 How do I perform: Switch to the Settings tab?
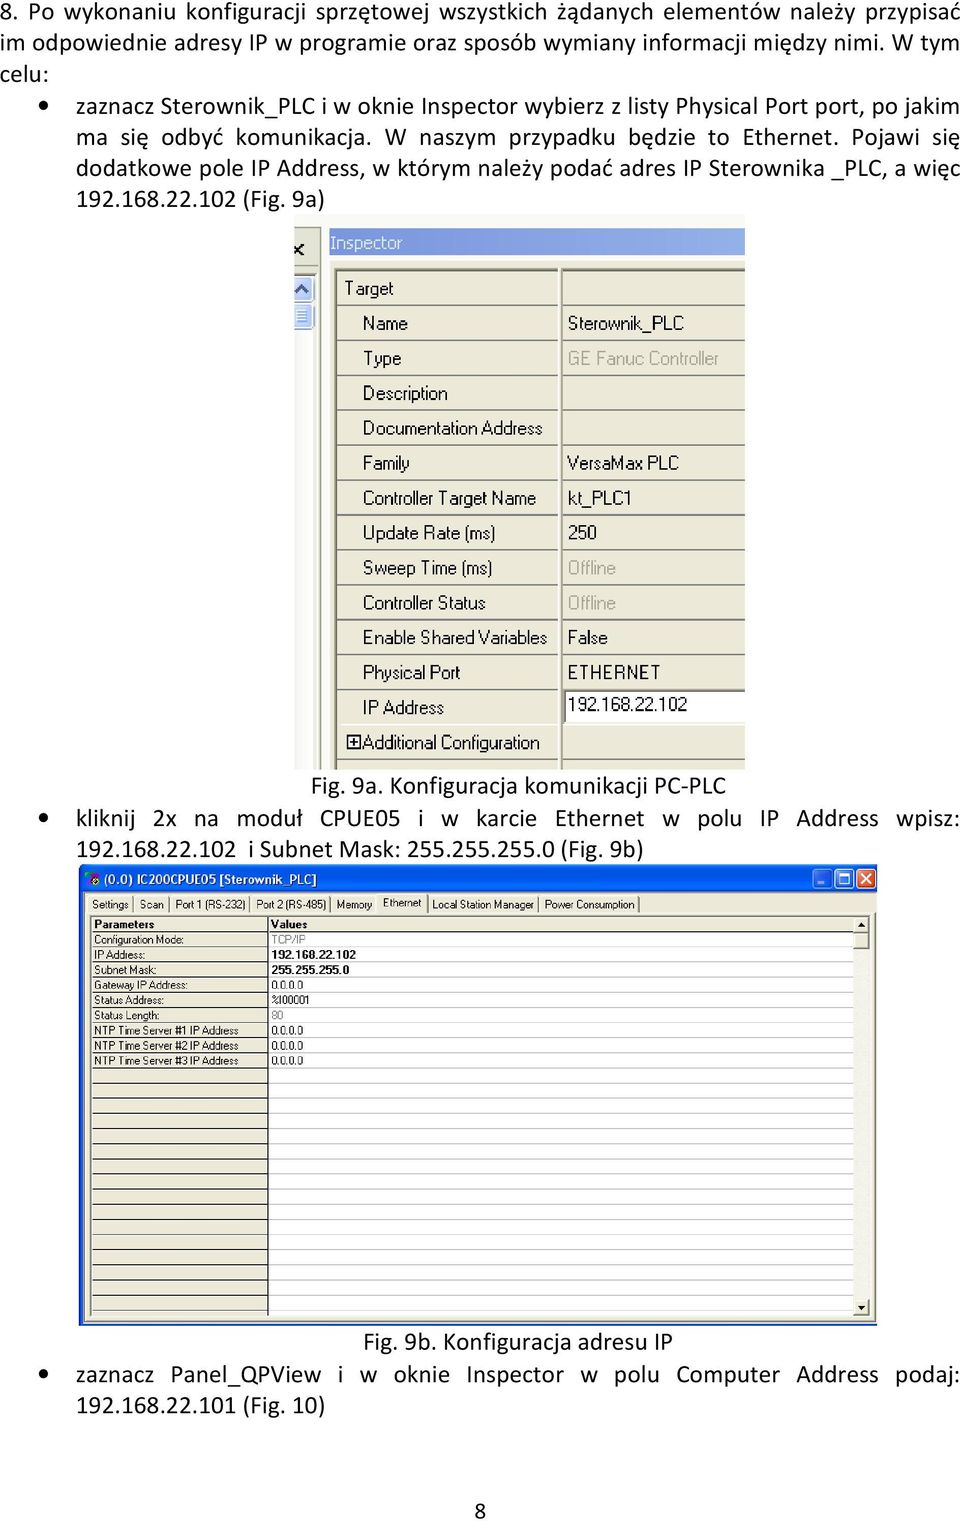(x=110, y=904)
